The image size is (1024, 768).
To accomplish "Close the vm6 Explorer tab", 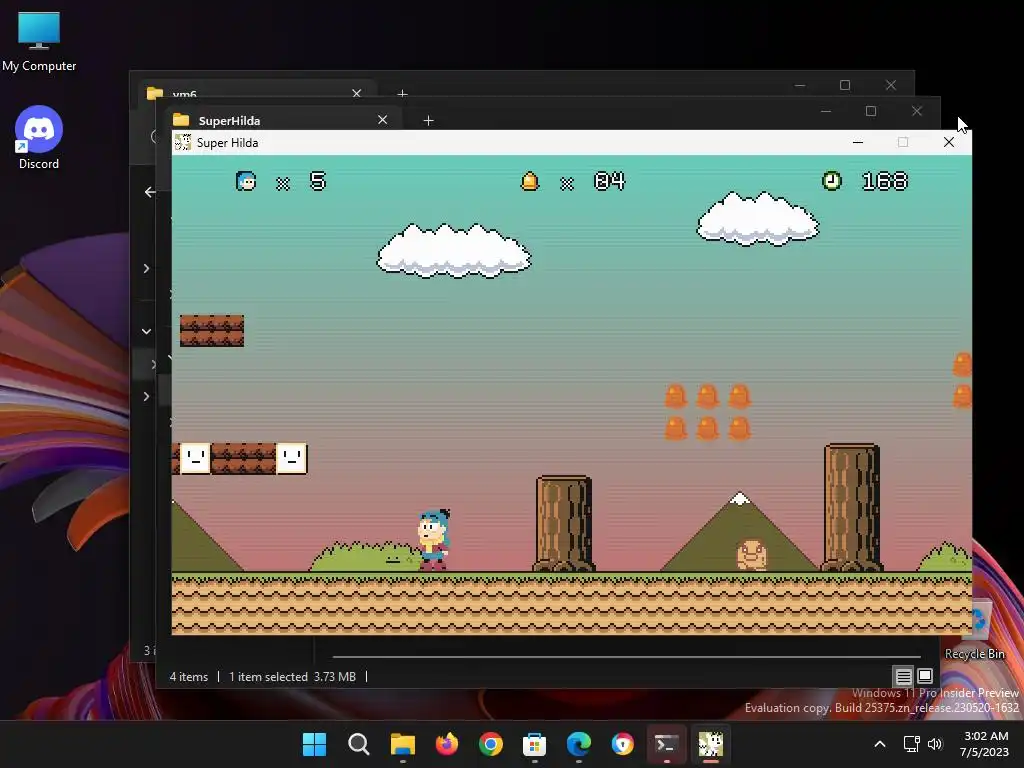I will pyautogui.click(x=357, y=93).
